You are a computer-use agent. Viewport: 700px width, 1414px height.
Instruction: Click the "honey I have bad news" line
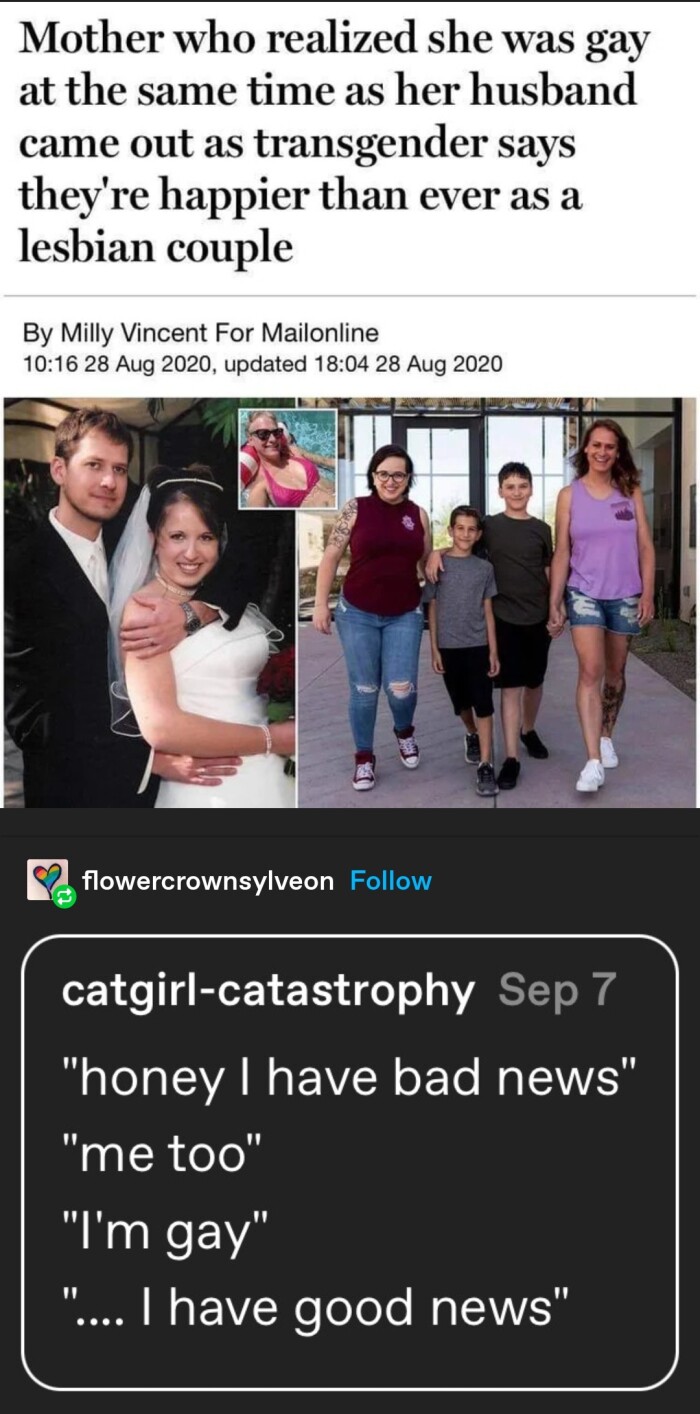pos(349,1079)
